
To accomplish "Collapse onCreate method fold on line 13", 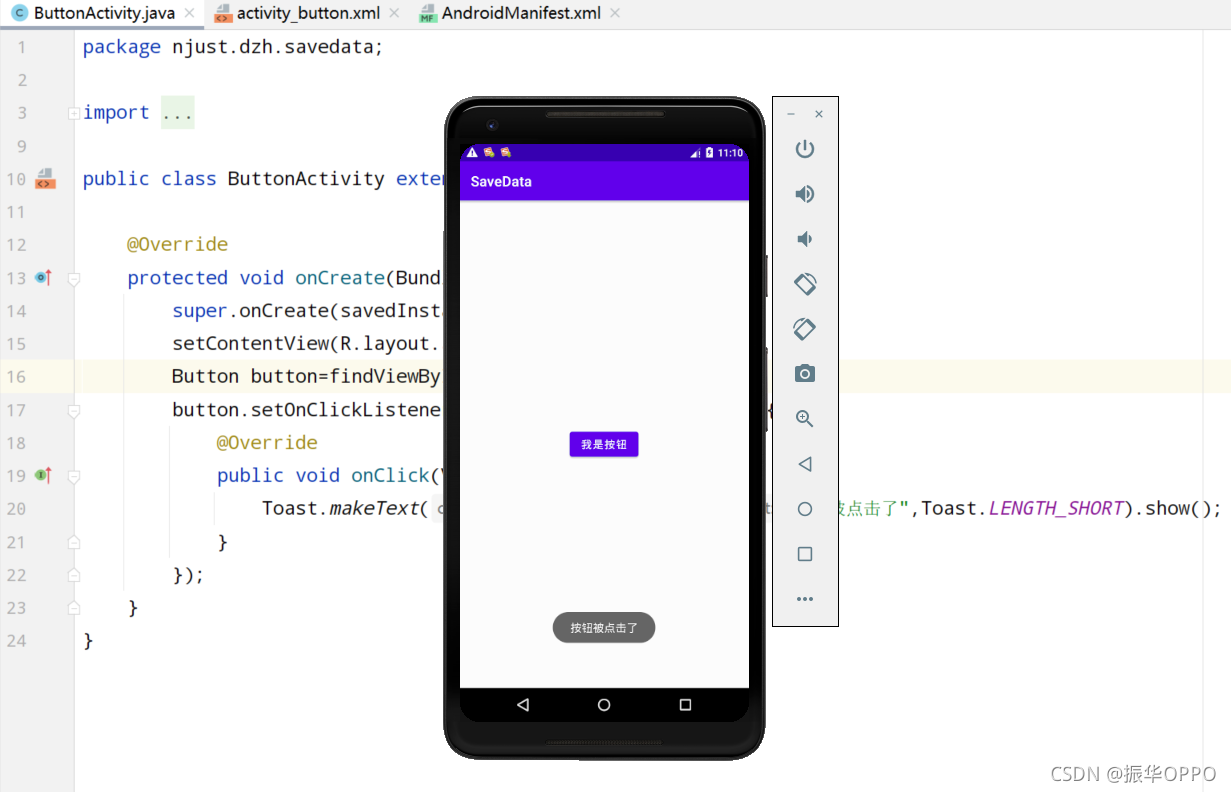I will (x=74, y=279).
